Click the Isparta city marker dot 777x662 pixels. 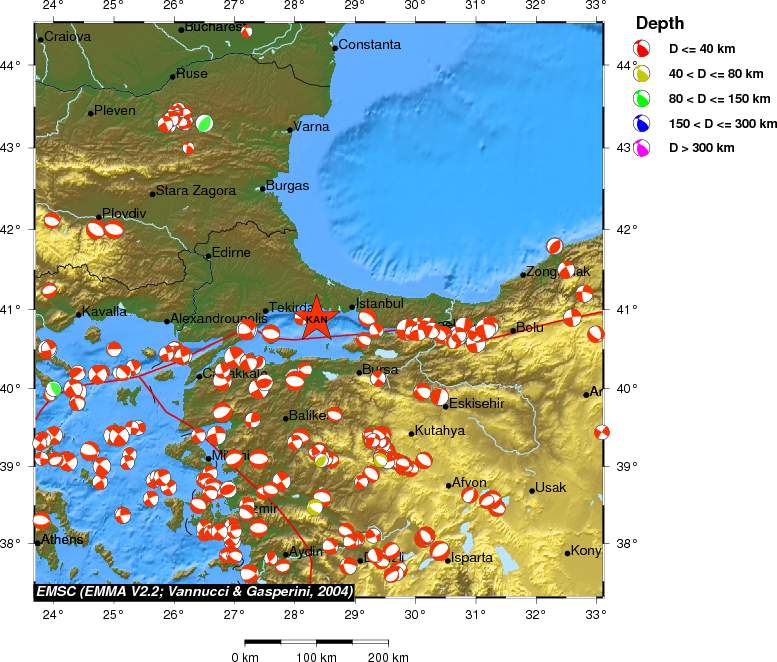pyautogui.click(x=448, y=560)
